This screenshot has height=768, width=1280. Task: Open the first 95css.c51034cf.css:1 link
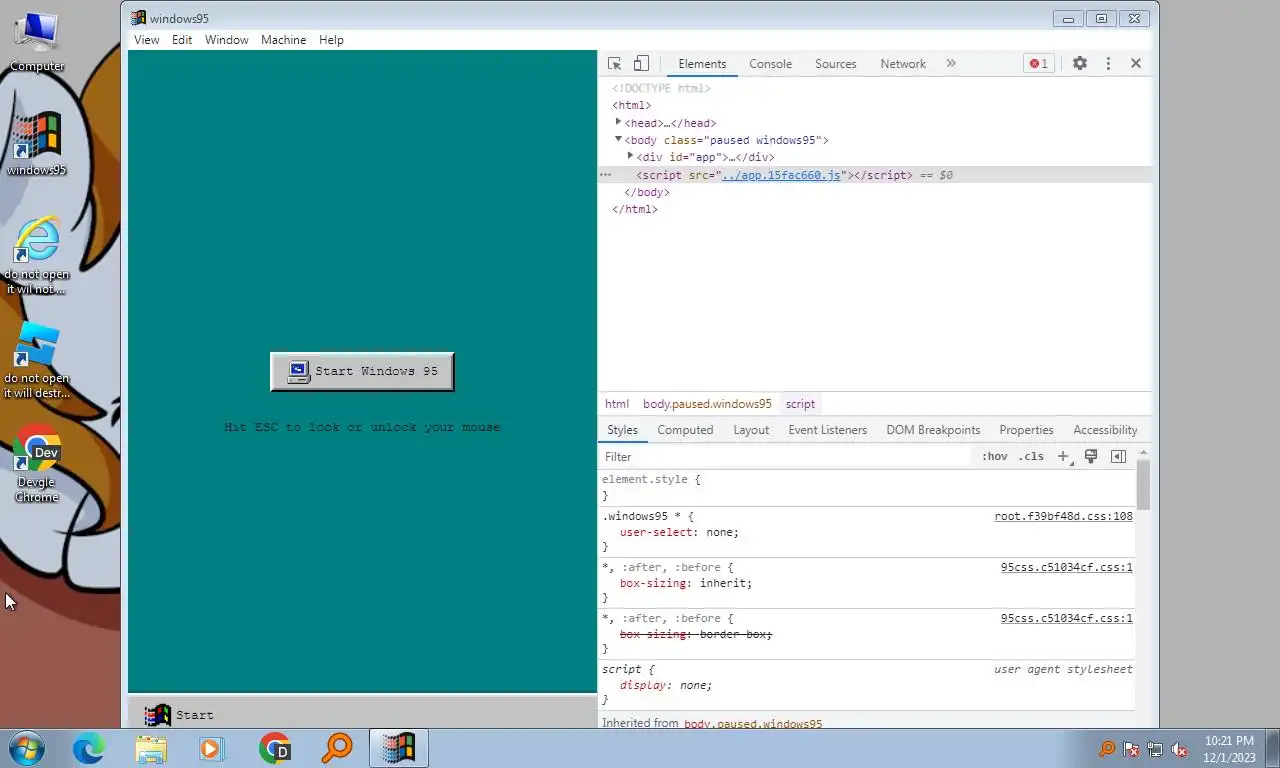click(x=1066, y=567)
